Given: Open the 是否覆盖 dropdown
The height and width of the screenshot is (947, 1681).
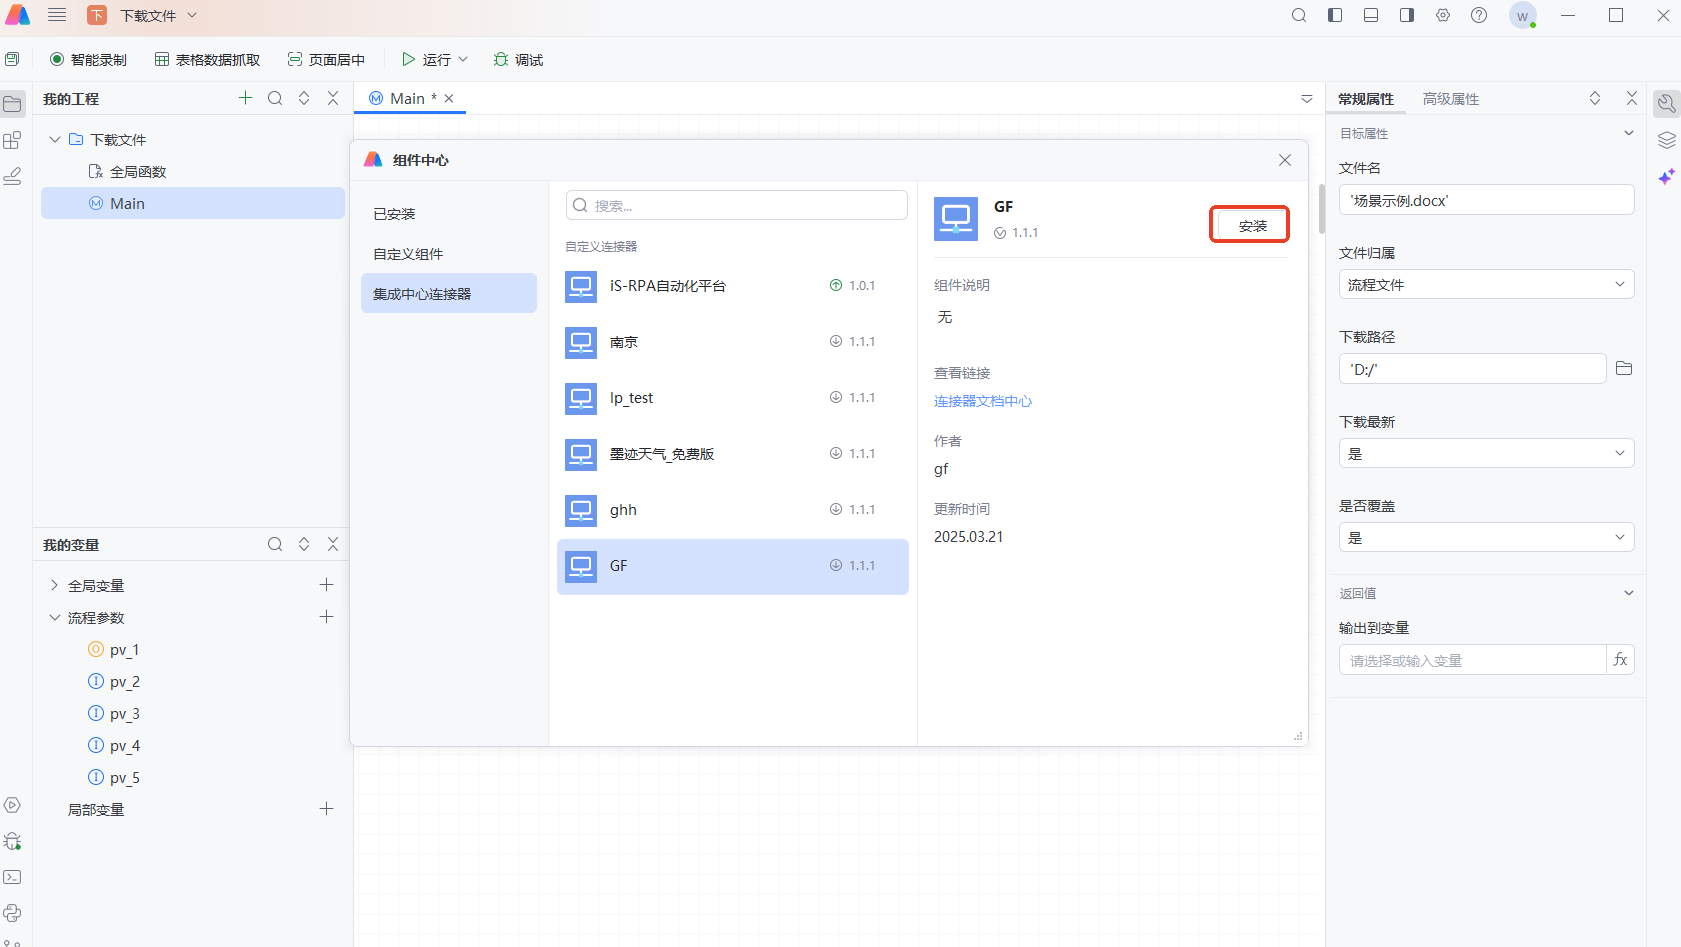Looking at the screenshot, I should click(1486, 538).
